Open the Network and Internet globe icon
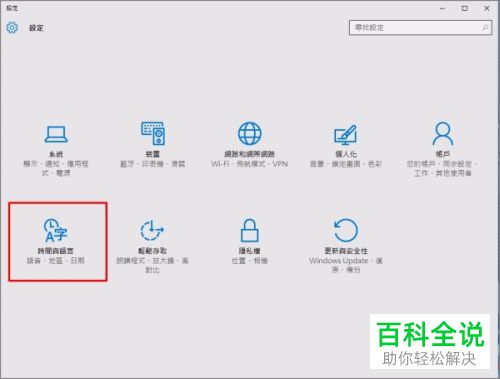 tap(249, 133)
